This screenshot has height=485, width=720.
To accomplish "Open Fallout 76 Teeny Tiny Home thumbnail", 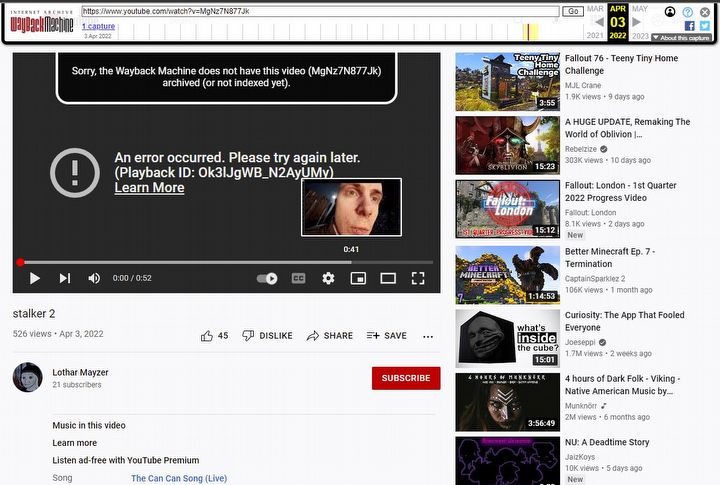I will coord(508,82).
